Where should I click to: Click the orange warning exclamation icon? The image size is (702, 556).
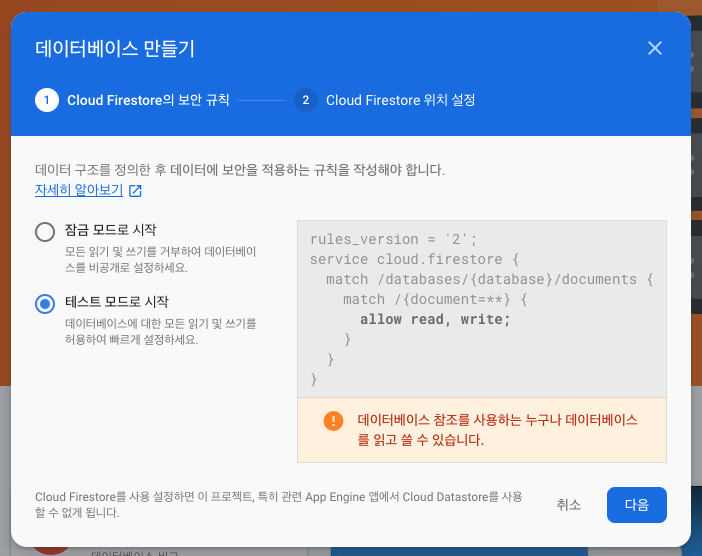(x=333, y=421)
